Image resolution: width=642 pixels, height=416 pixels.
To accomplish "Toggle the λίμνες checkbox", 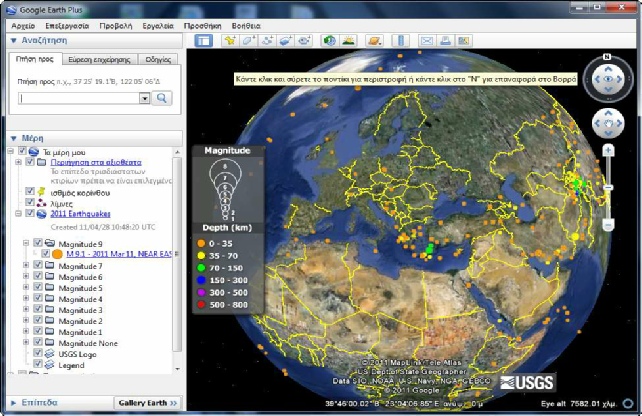I will click(29, 202).
